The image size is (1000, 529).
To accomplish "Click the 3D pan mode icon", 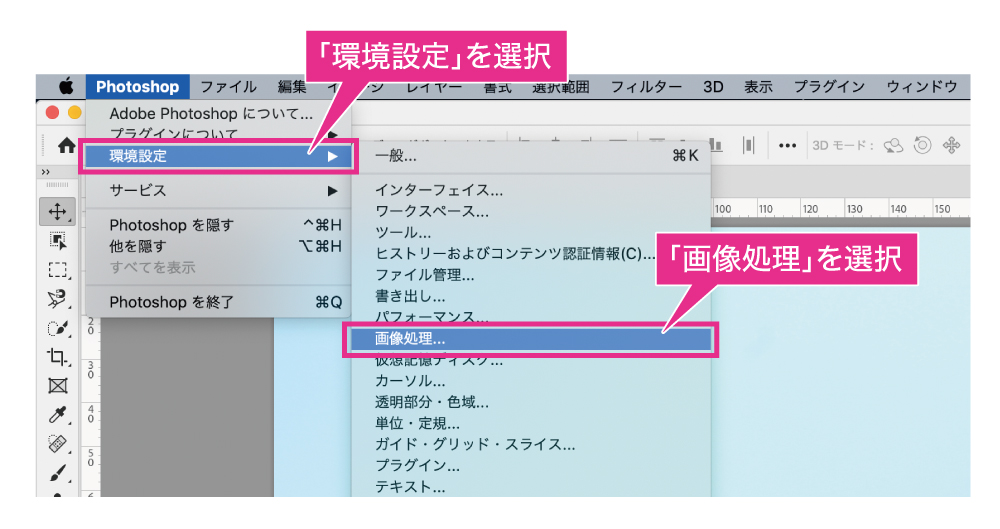I will [x=952, y=145].
